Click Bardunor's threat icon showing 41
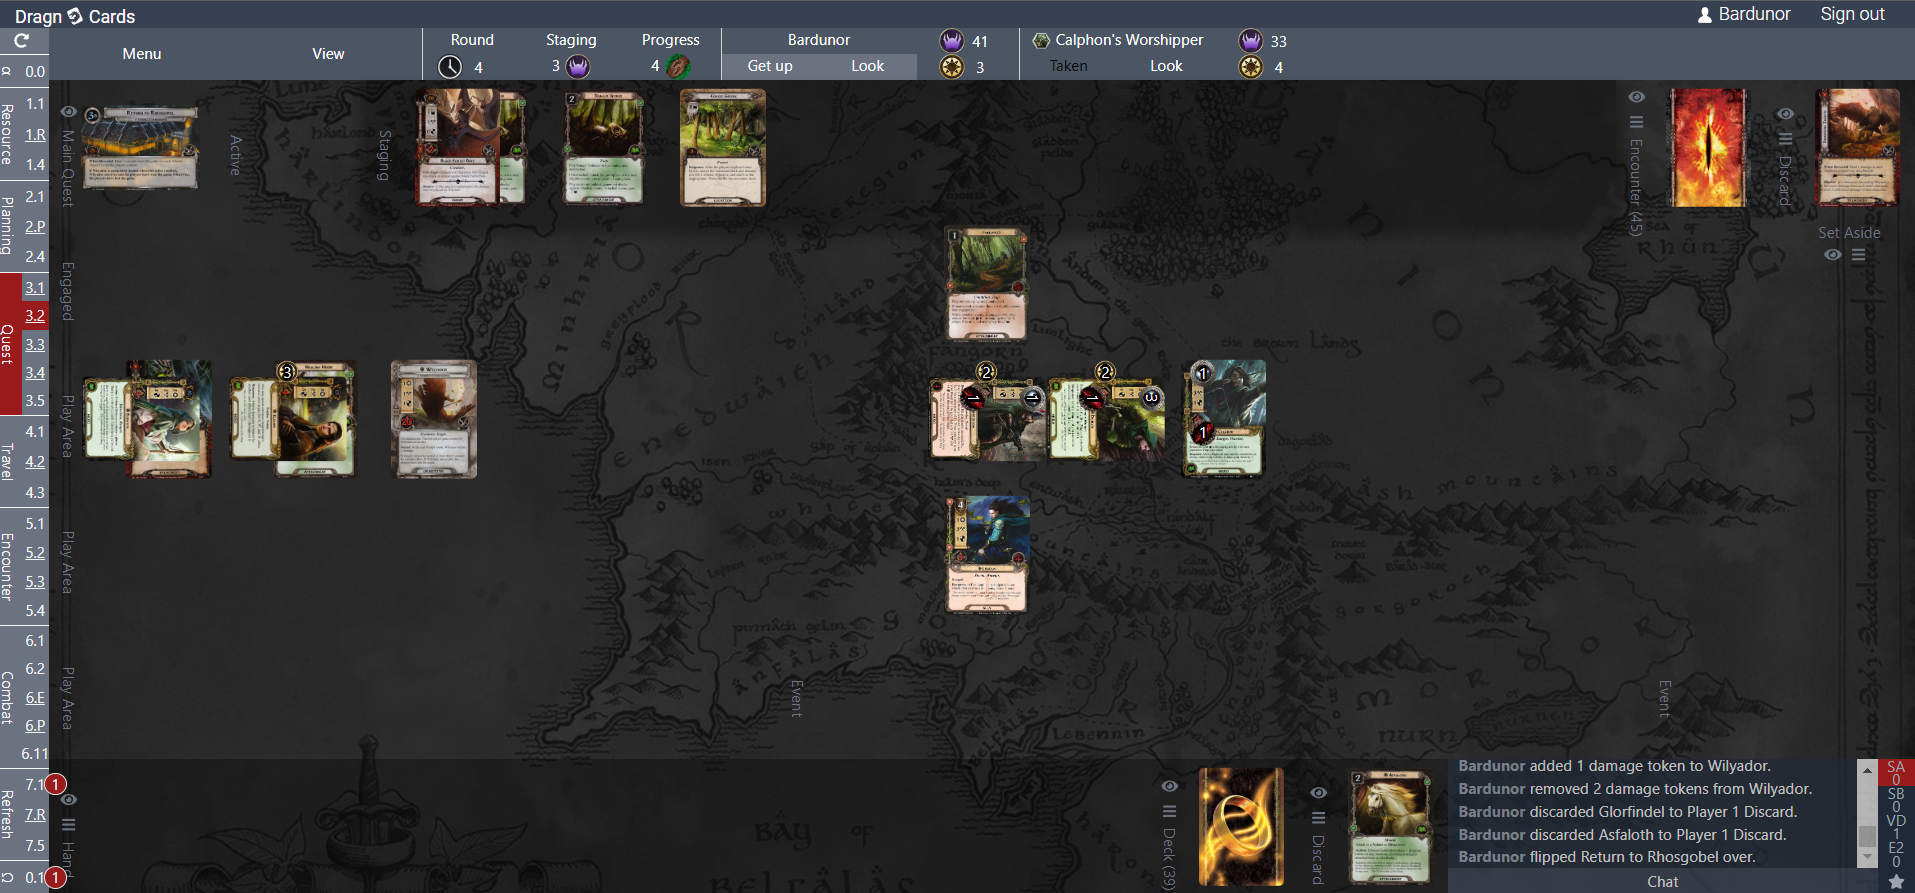The height and width of the screenshot is (893, 1915). click(952, 41)
